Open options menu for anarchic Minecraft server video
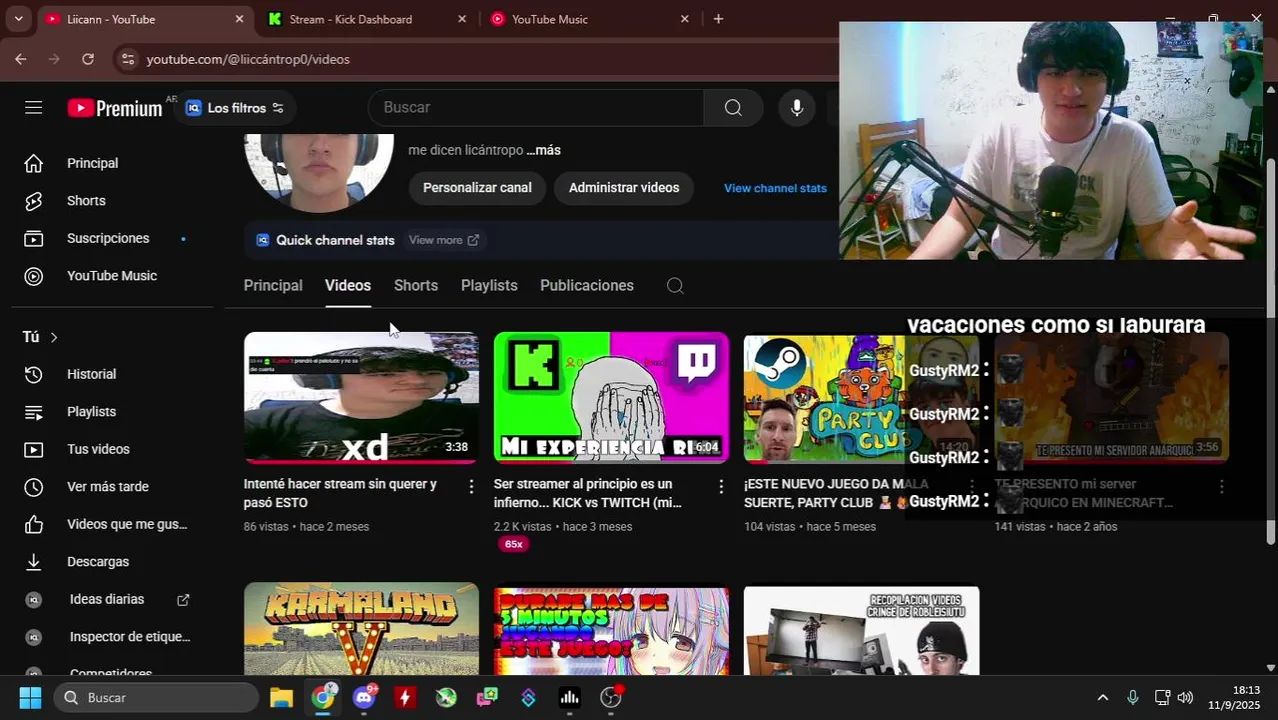Viewport: 1278px width, 720px height. [x=1221, y=486]
